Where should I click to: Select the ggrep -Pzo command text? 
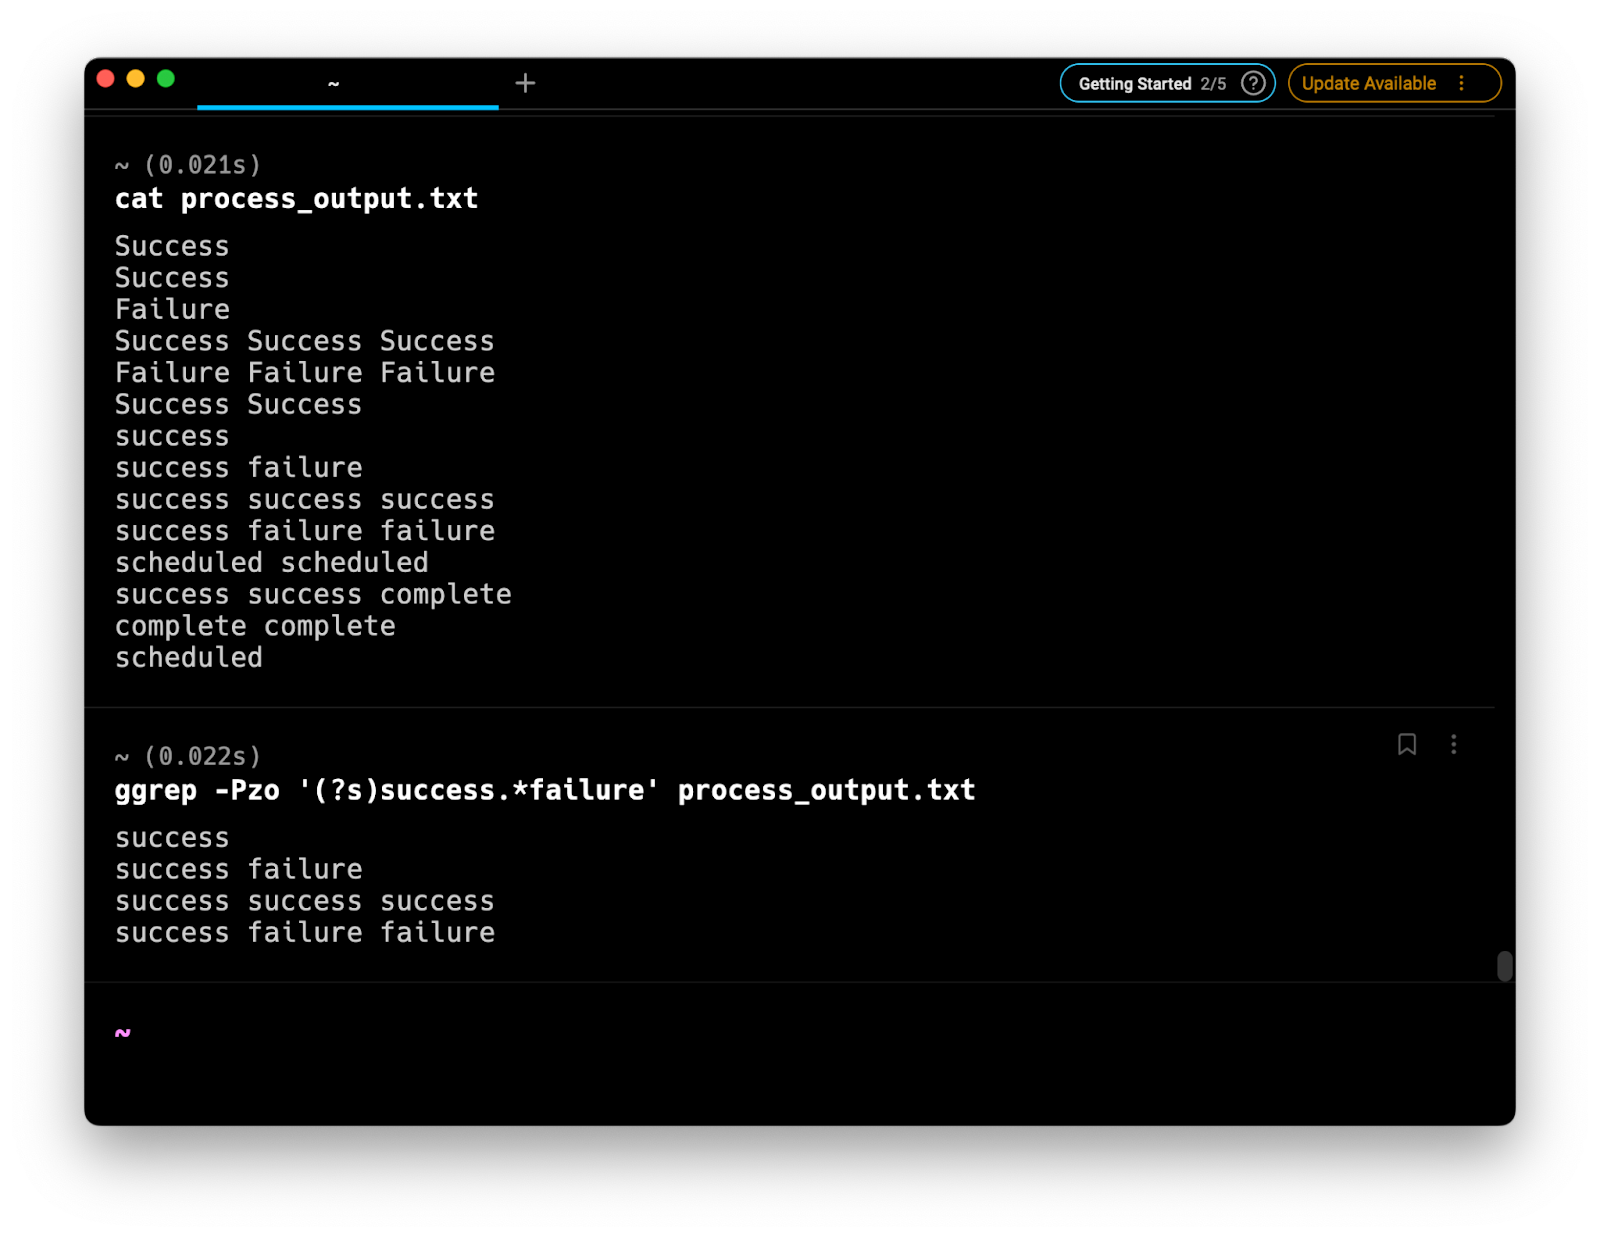click(x=545, y=789)
